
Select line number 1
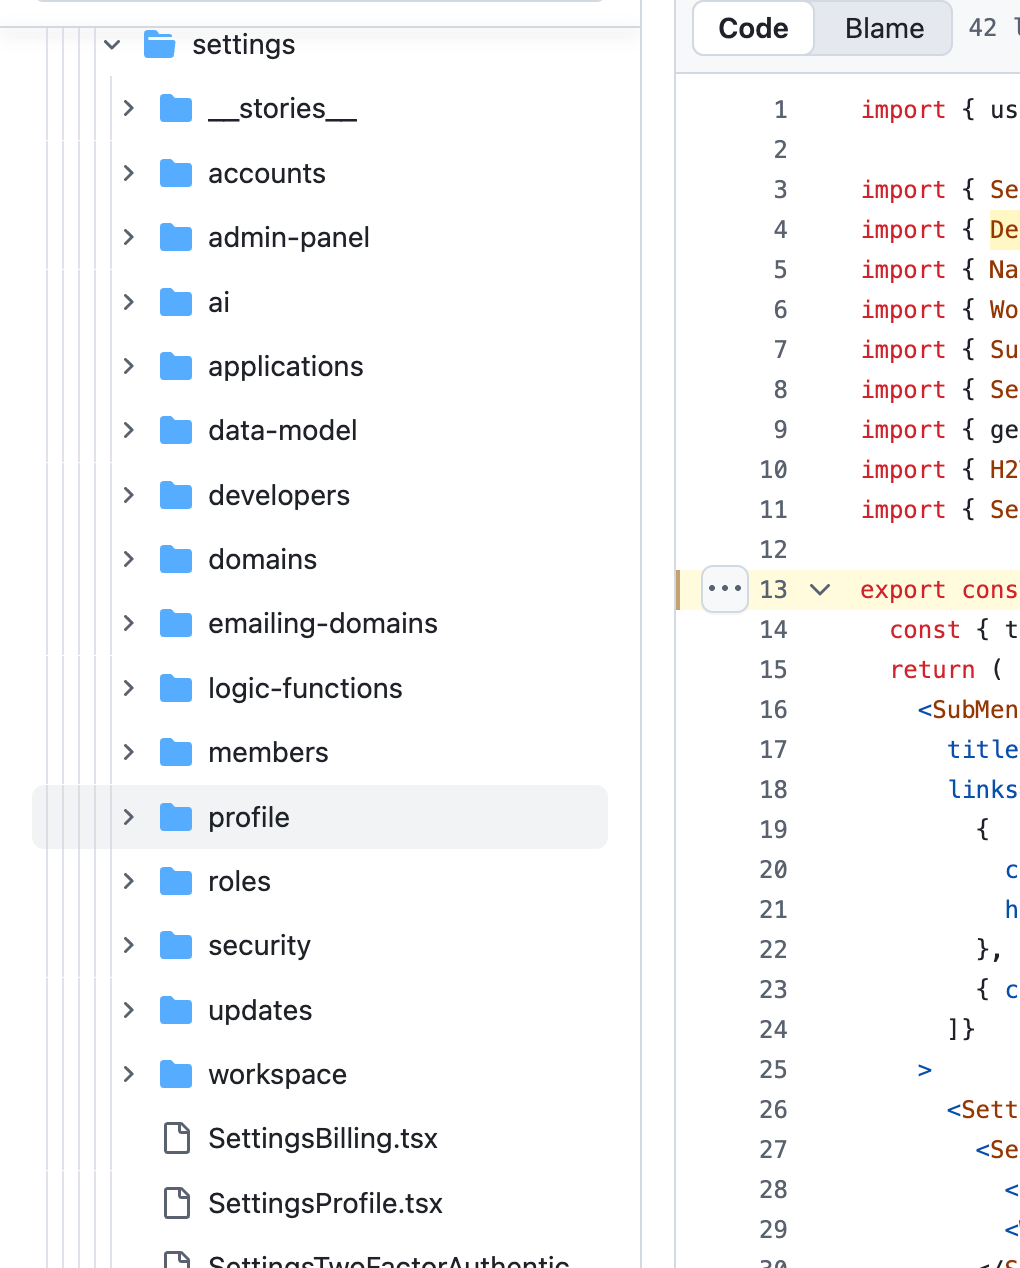pos(780,109)
